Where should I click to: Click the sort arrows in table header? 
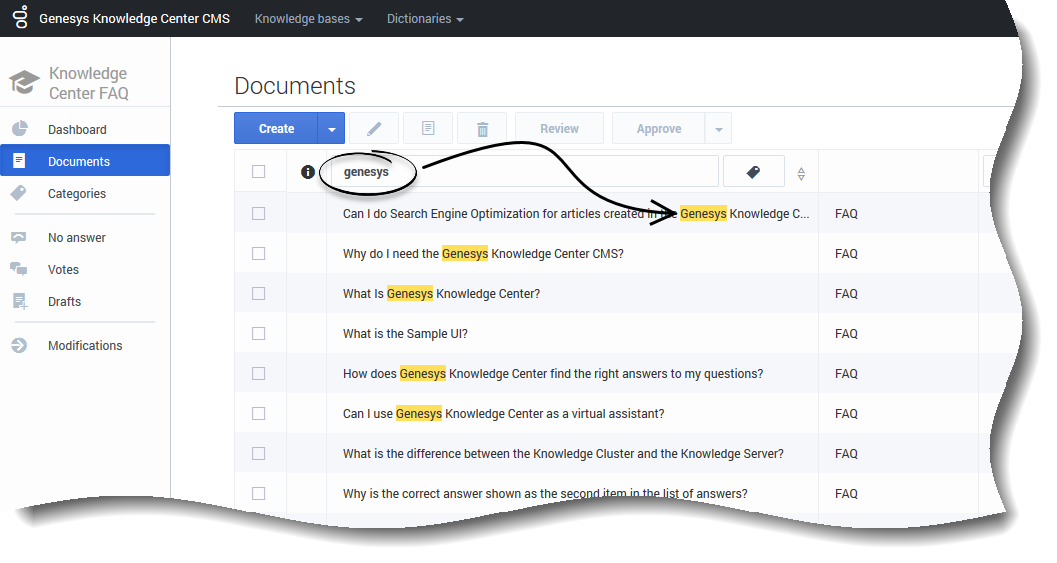coord(801,174)
